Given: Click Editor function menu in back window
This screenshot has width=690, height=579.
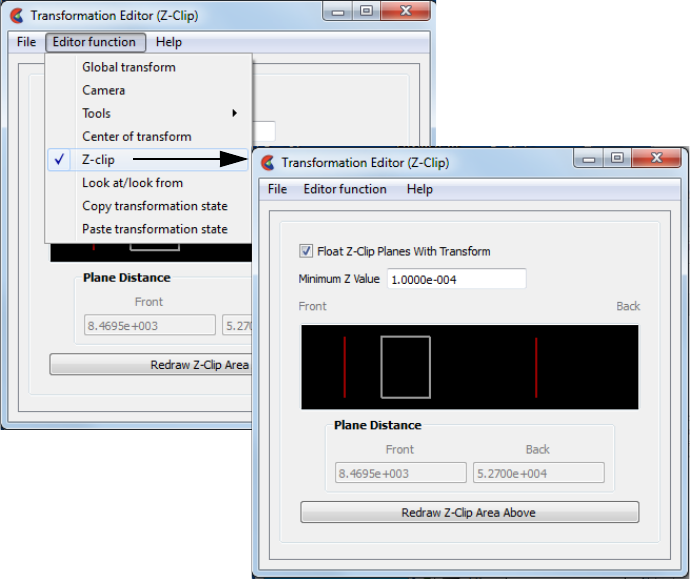Looking at the screenshot, I should (95, 42).
